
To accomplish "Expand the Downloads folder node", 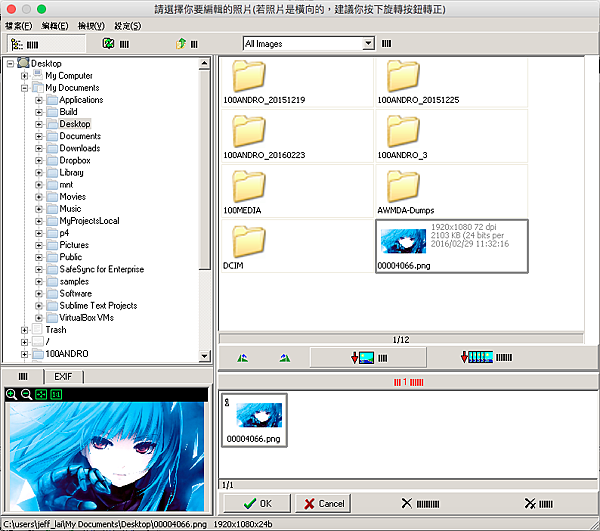I will click(39, 148).
